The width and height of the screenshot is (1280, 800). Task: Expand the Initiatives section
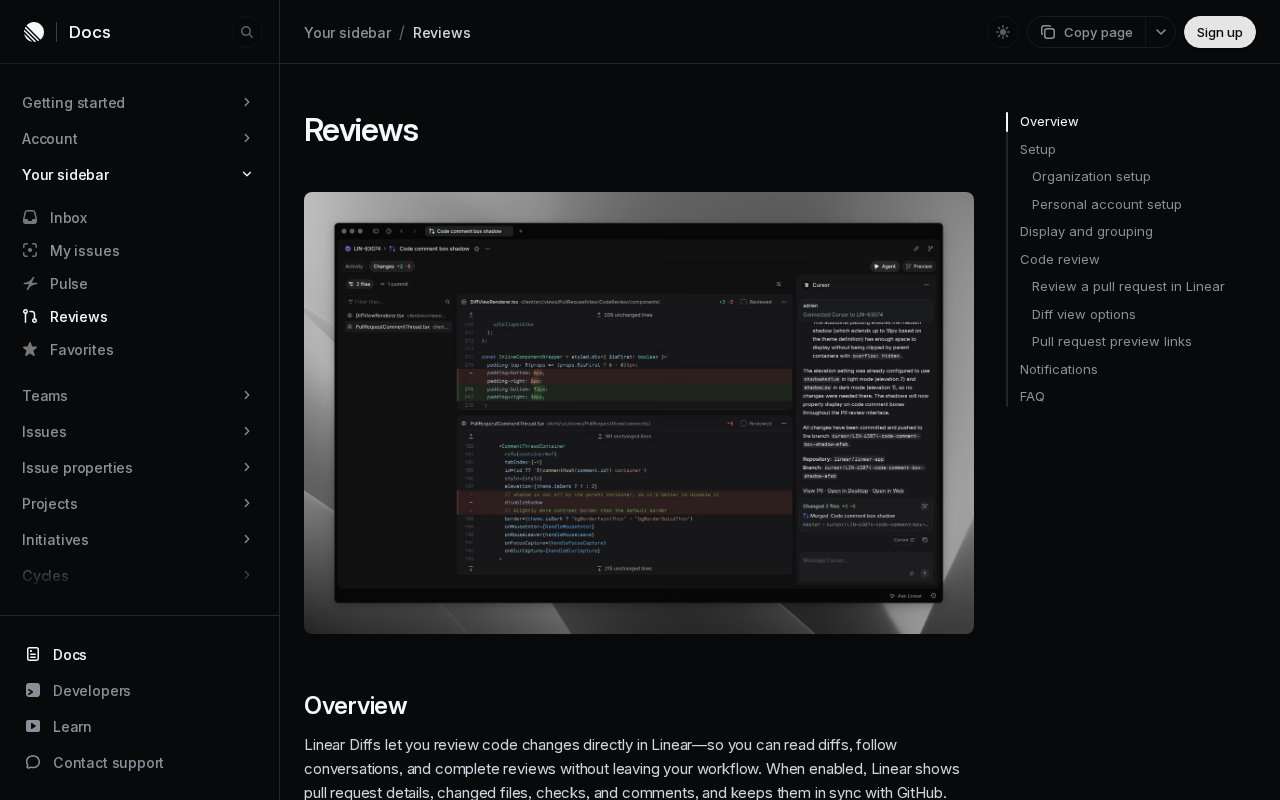click(138, 540)
